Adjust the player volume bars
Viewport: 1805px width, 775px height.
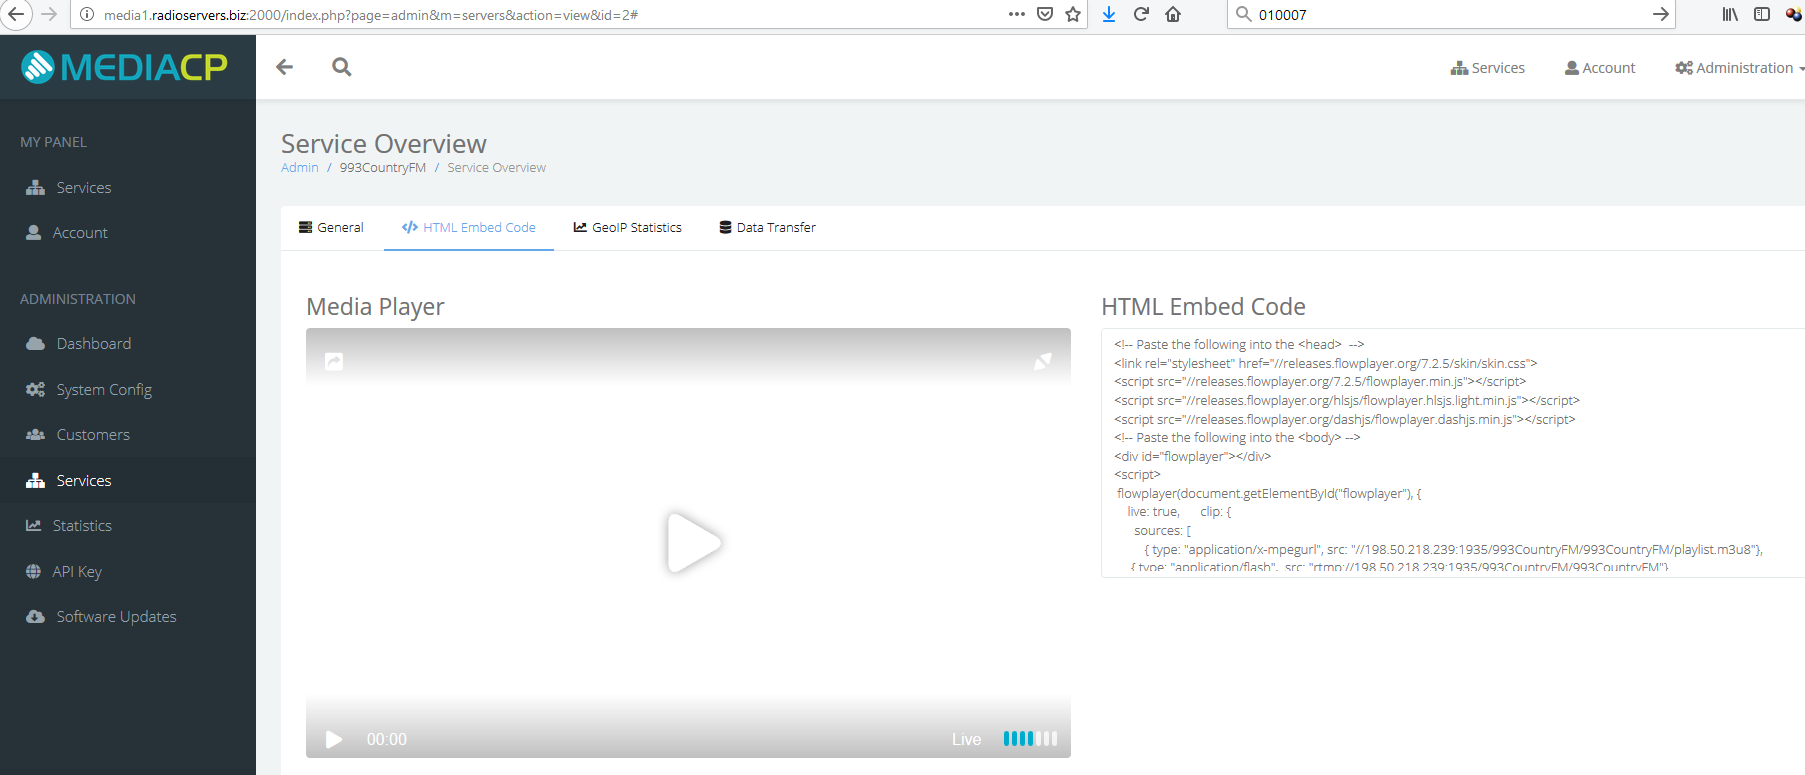(x=1029, y=739)
